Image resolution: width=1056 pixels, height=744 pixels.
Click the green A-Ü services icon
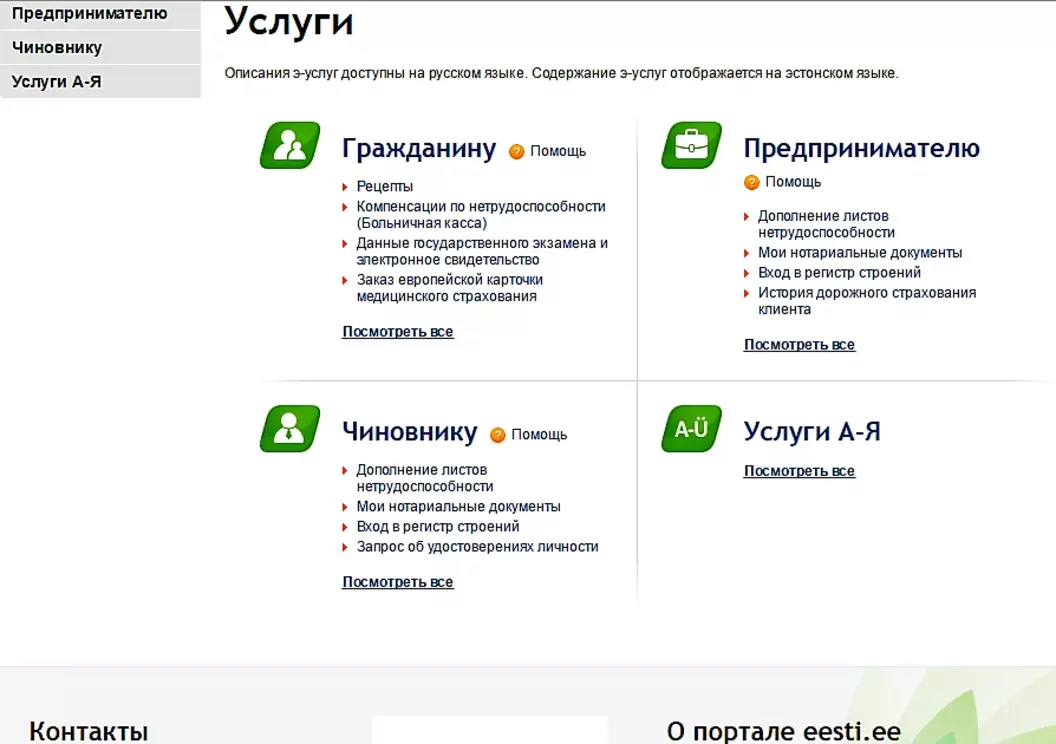click(691, 429)
